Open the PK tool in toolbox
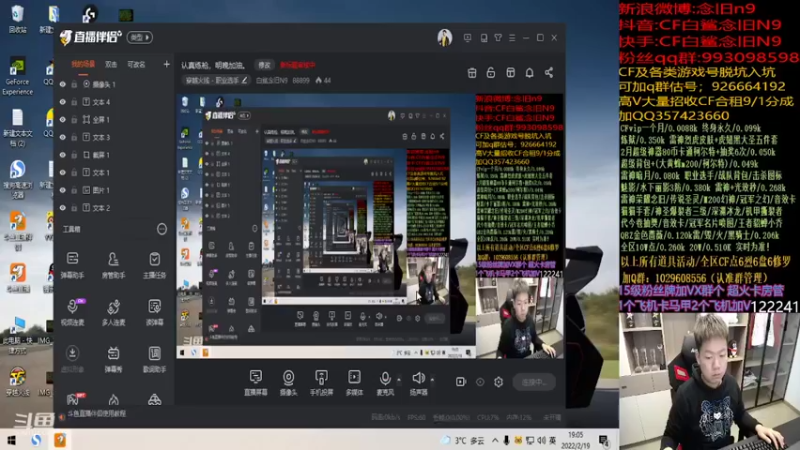 tap(72, 399)
